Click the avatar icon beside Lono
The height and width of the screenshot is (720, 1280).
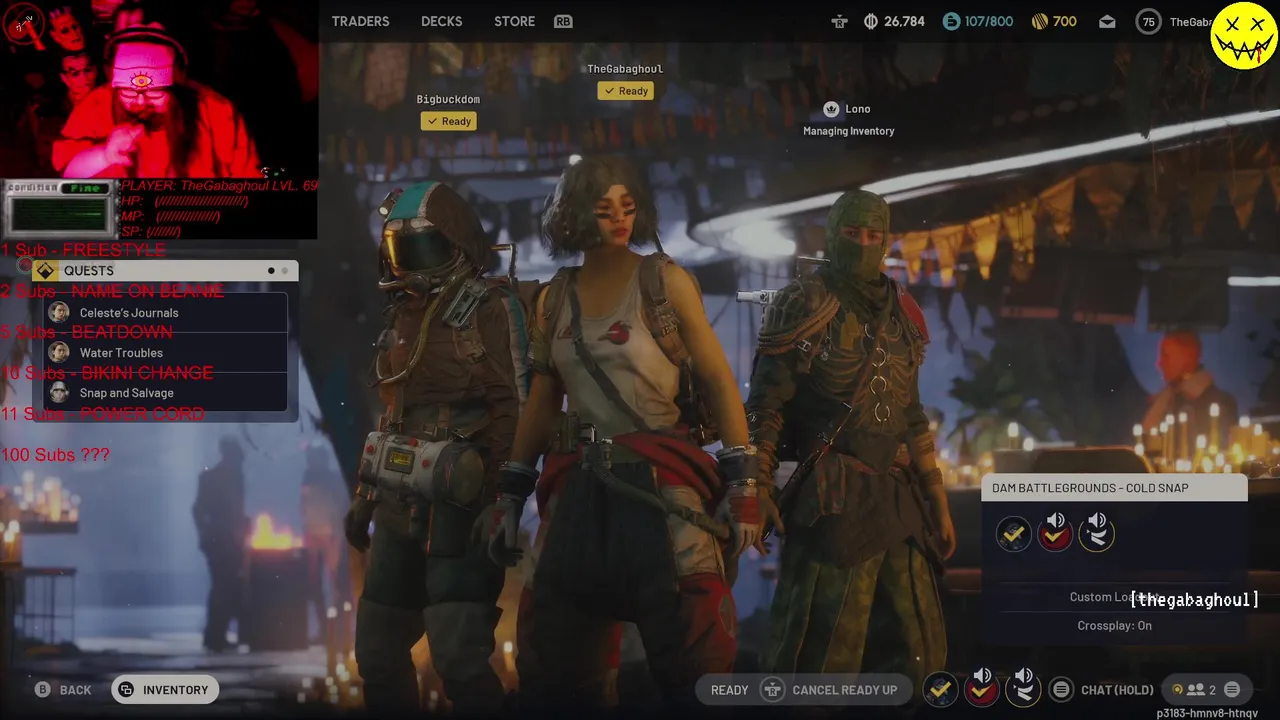pyautogui.click(x=831, y=108)
